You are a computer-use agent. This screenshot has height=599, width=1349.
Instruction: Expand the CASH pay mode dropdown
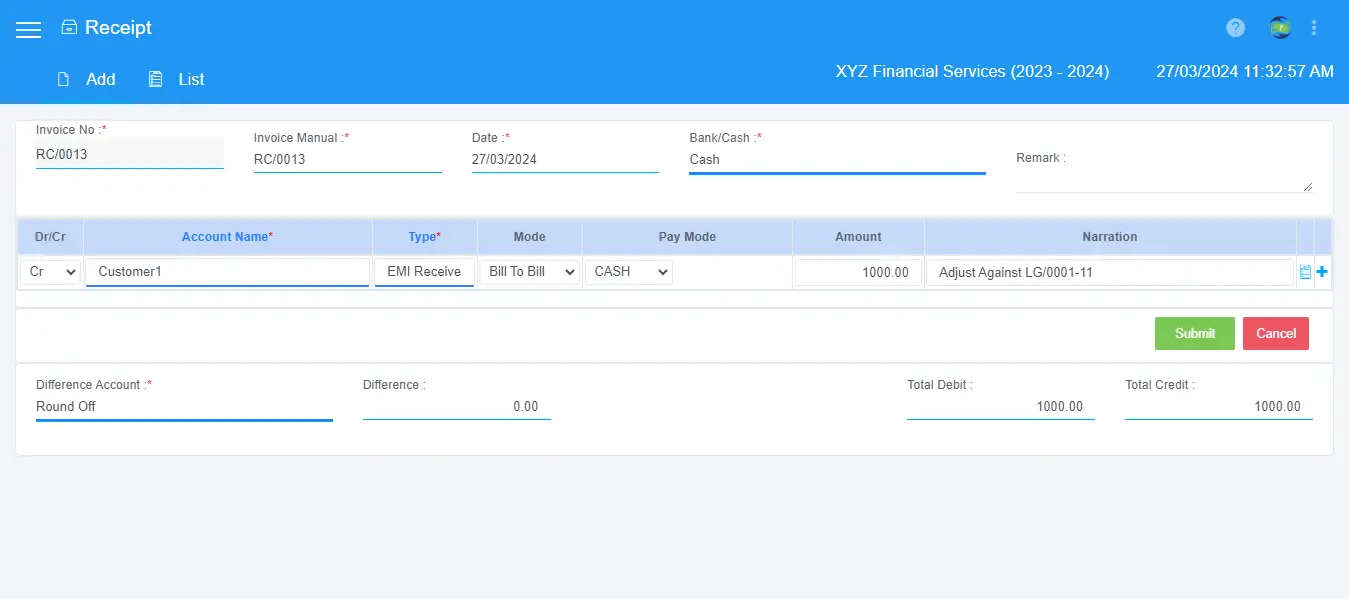tap(628, 272)
